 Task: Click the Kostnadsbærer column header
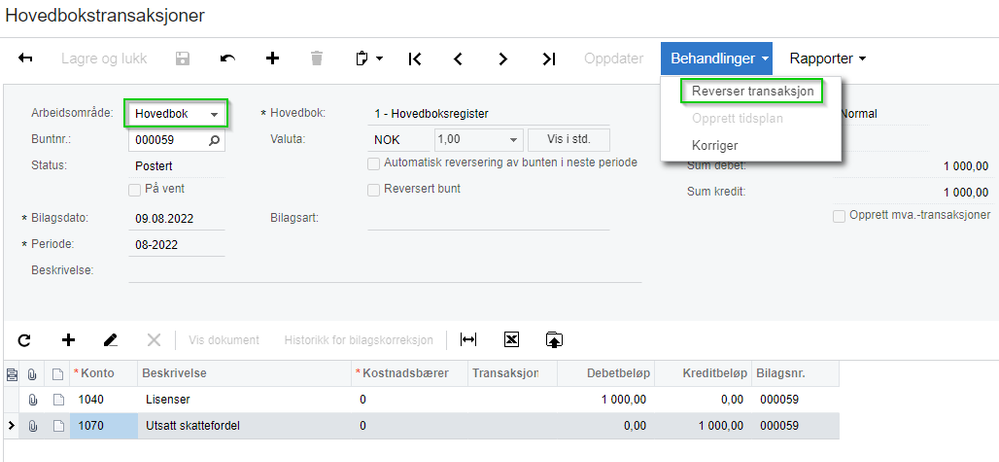(410, 373)
